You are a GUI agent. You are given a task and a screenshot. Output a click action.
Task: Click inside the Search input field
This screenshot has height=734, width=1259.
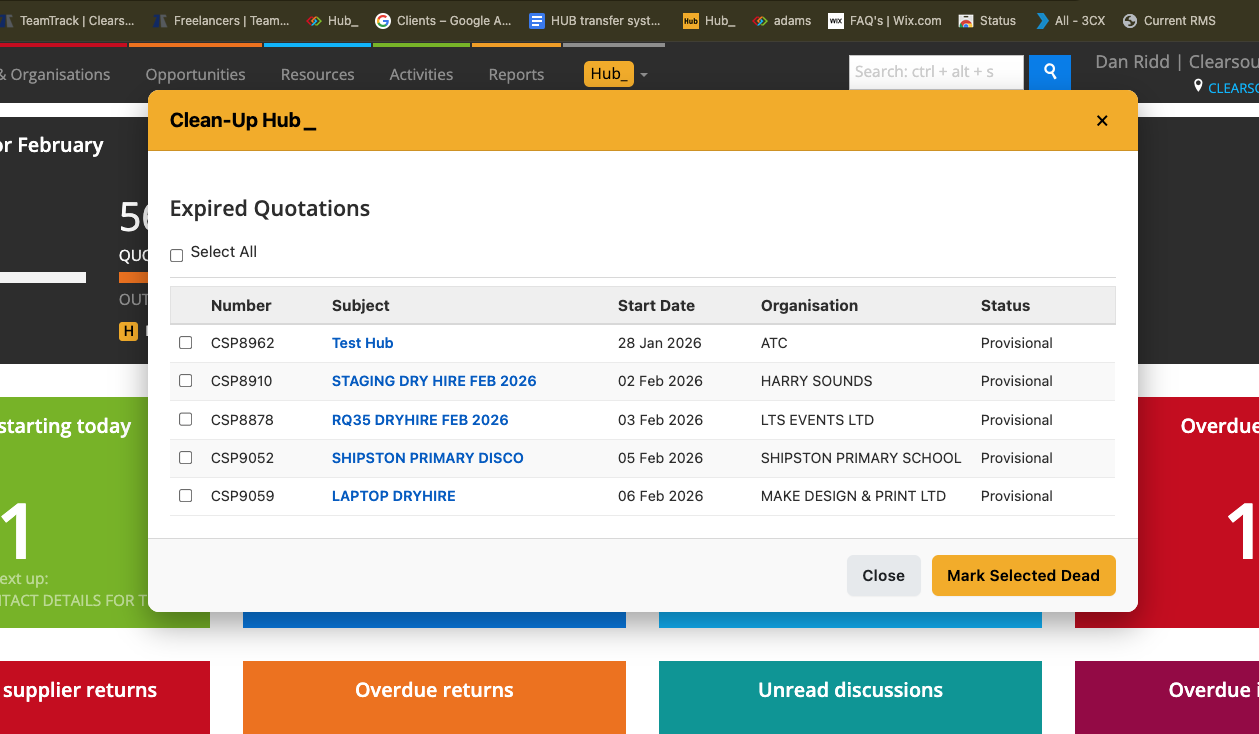tap(935, 72)
